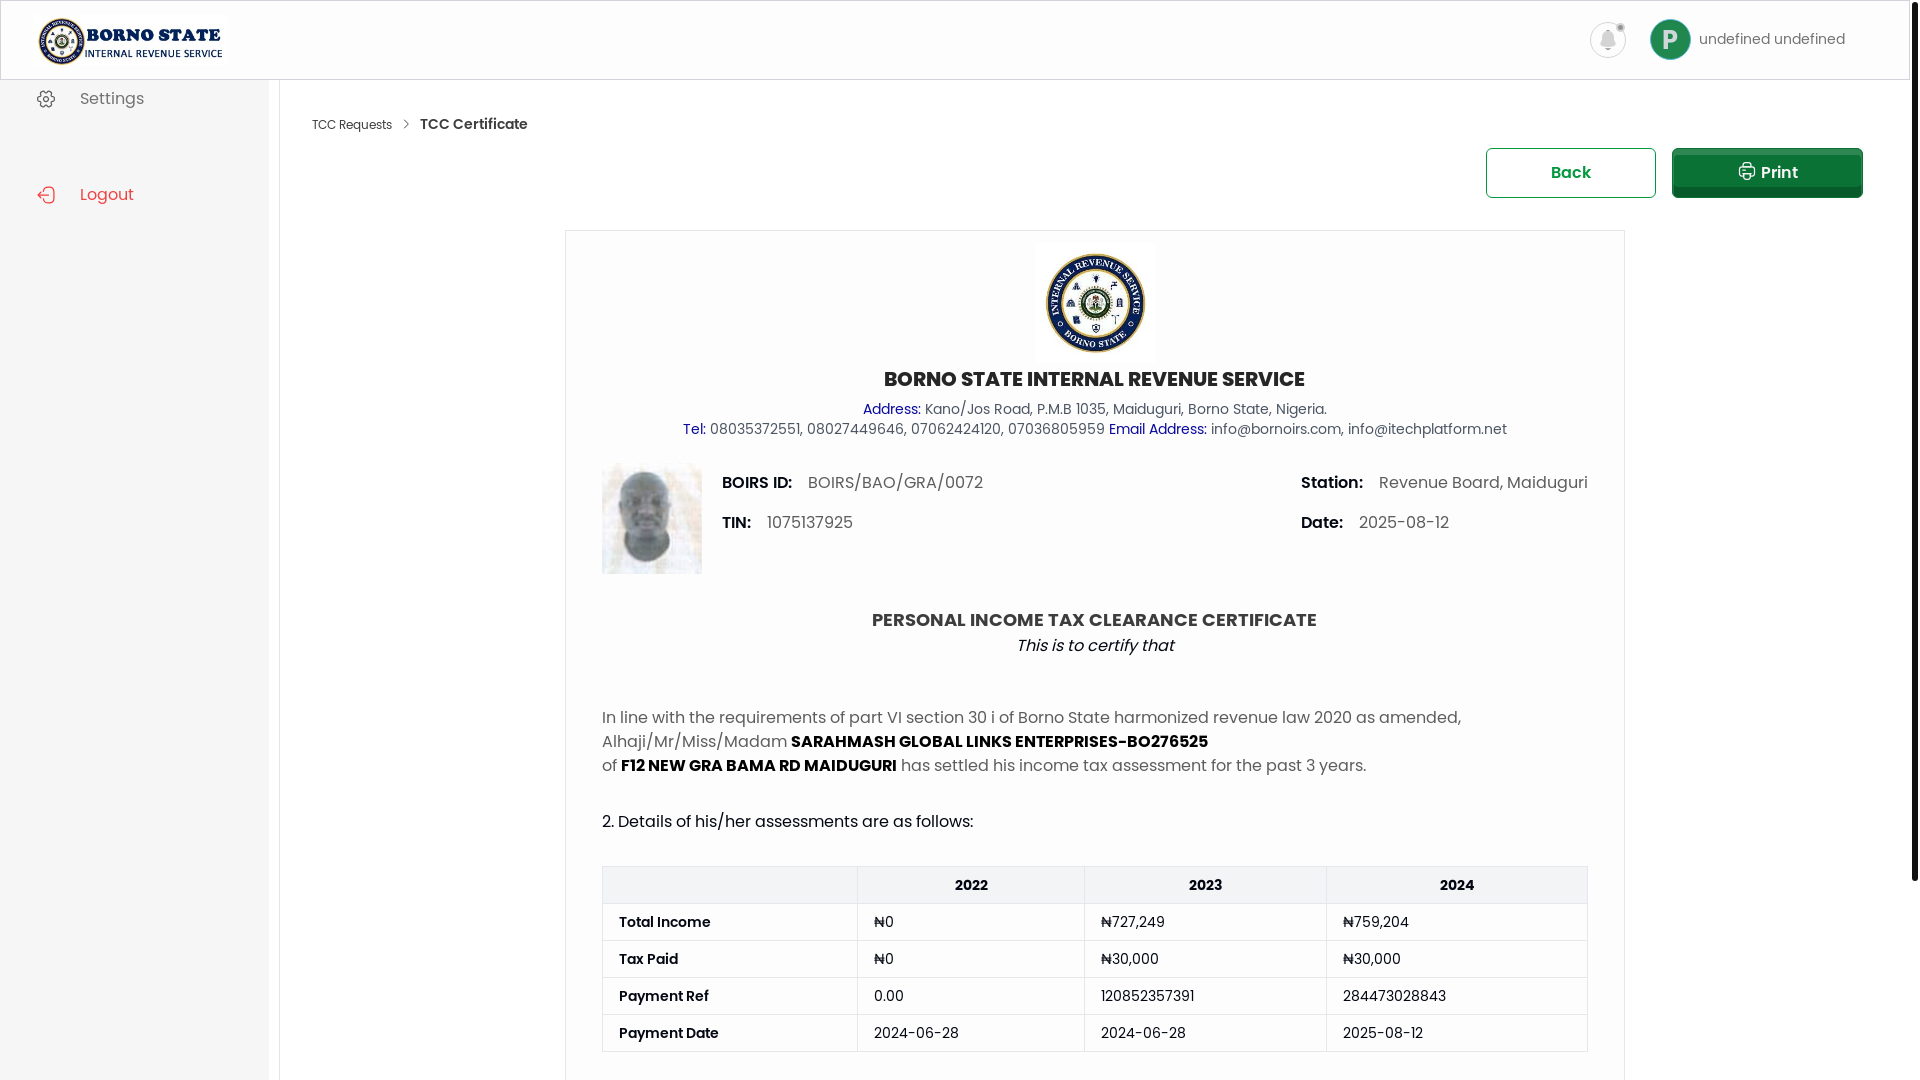Click the 2023 total income ₦727,249
The height and width of the screenshot is (1080, 1920).
1132,922
